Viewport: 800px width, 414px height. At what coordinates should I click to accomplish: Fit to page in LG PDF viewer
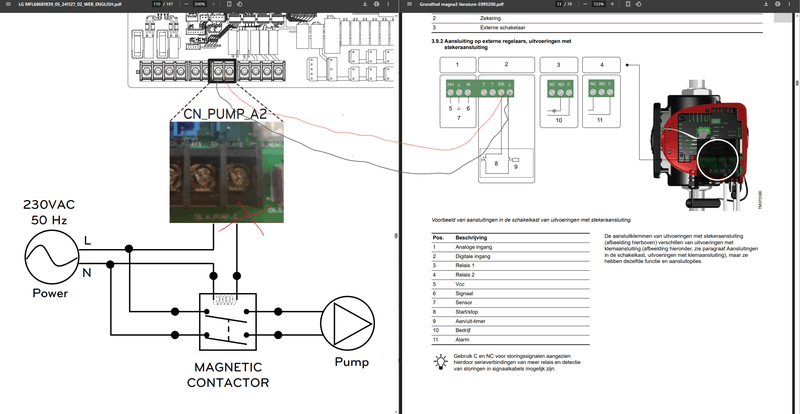click(x=229, y=4)
